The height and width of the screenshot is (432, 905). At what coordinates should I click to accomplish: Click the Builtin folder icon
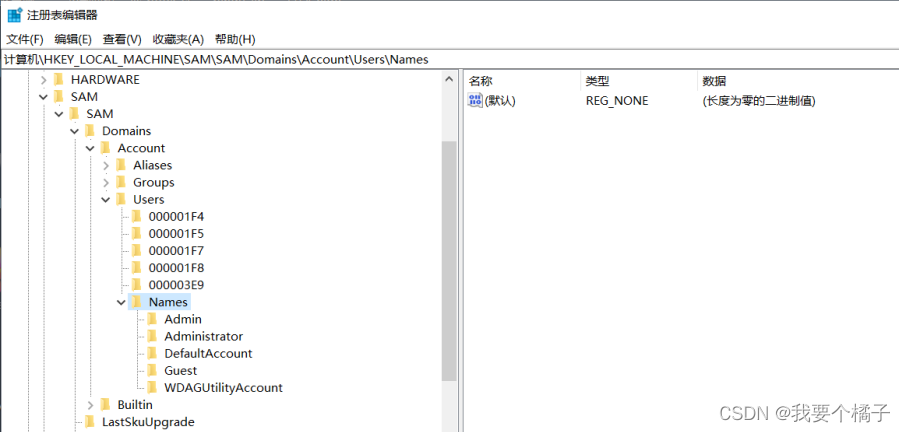(105, 404)
